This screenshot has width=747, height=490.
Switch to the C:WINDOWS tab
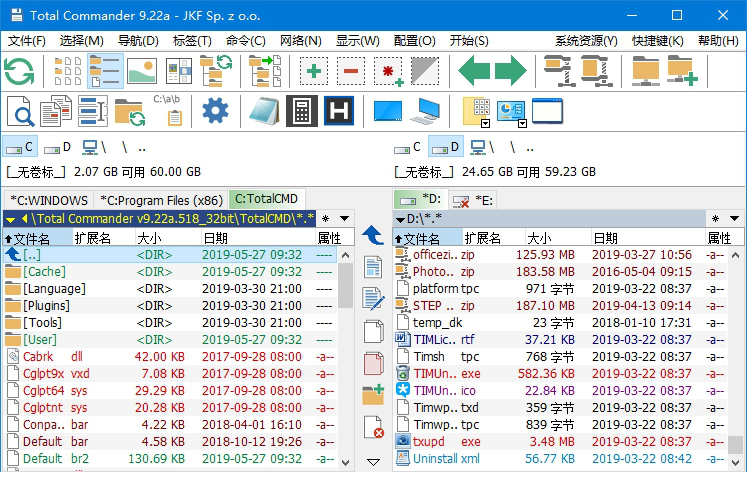[49, 200]
